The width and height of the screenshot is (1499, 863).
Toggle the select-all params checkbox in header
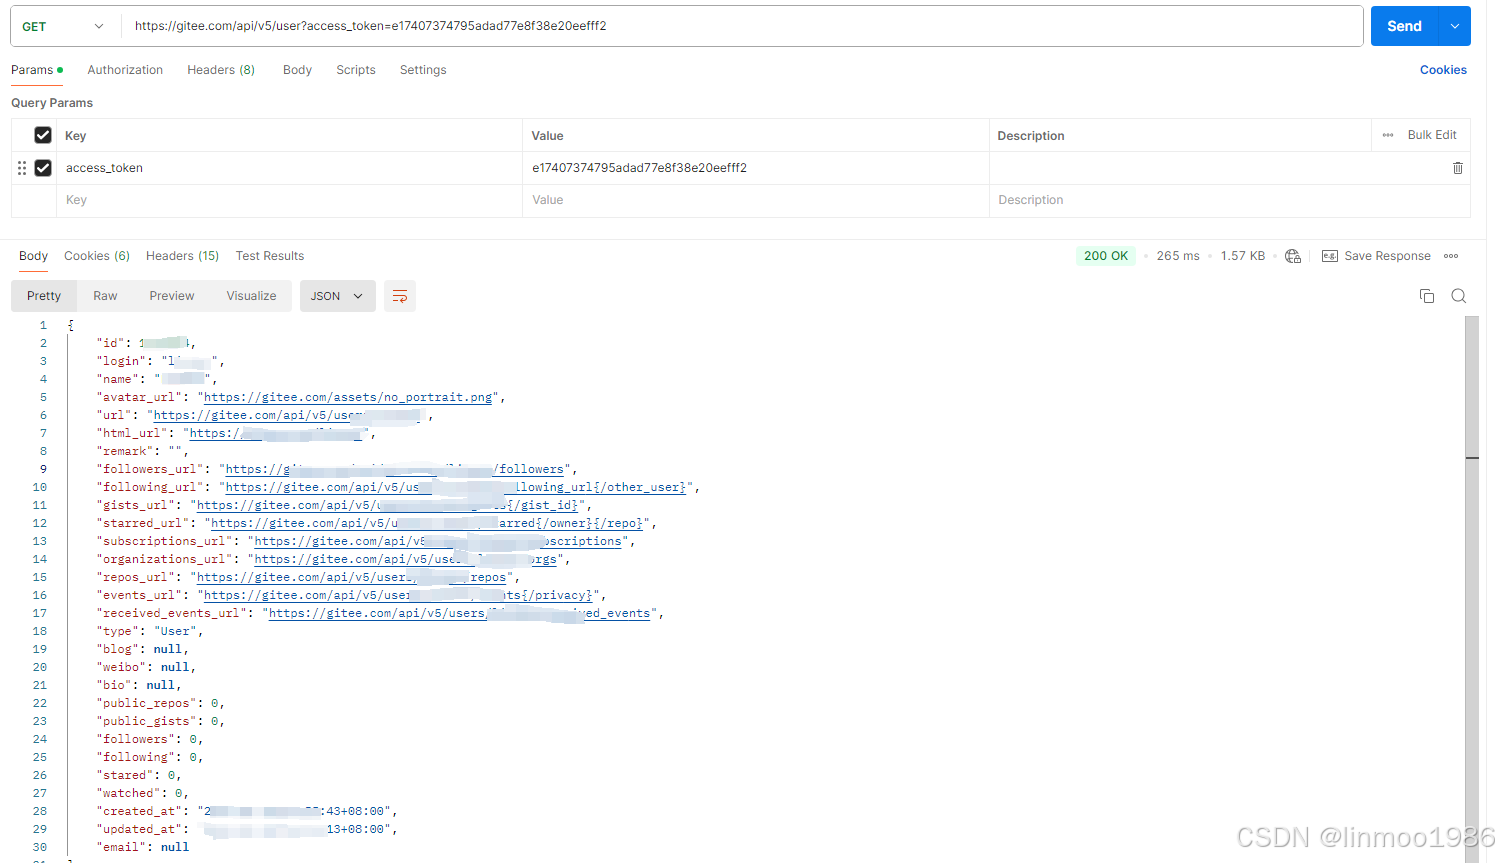[43, 135]
